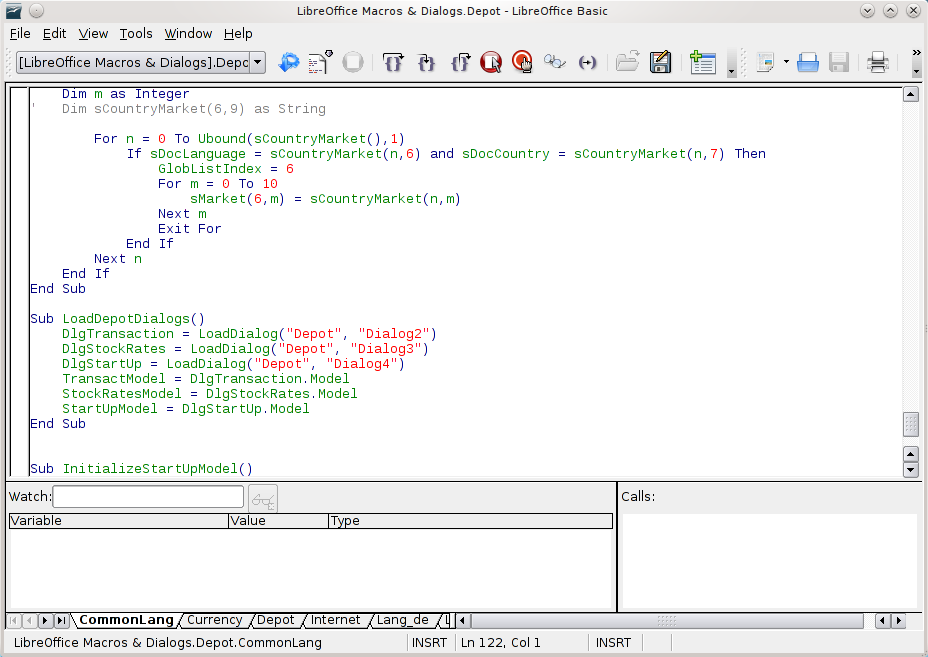This screenshot has height=657, width=928.
Task: Run the BASIC macro icon
Action: point(289,62)
